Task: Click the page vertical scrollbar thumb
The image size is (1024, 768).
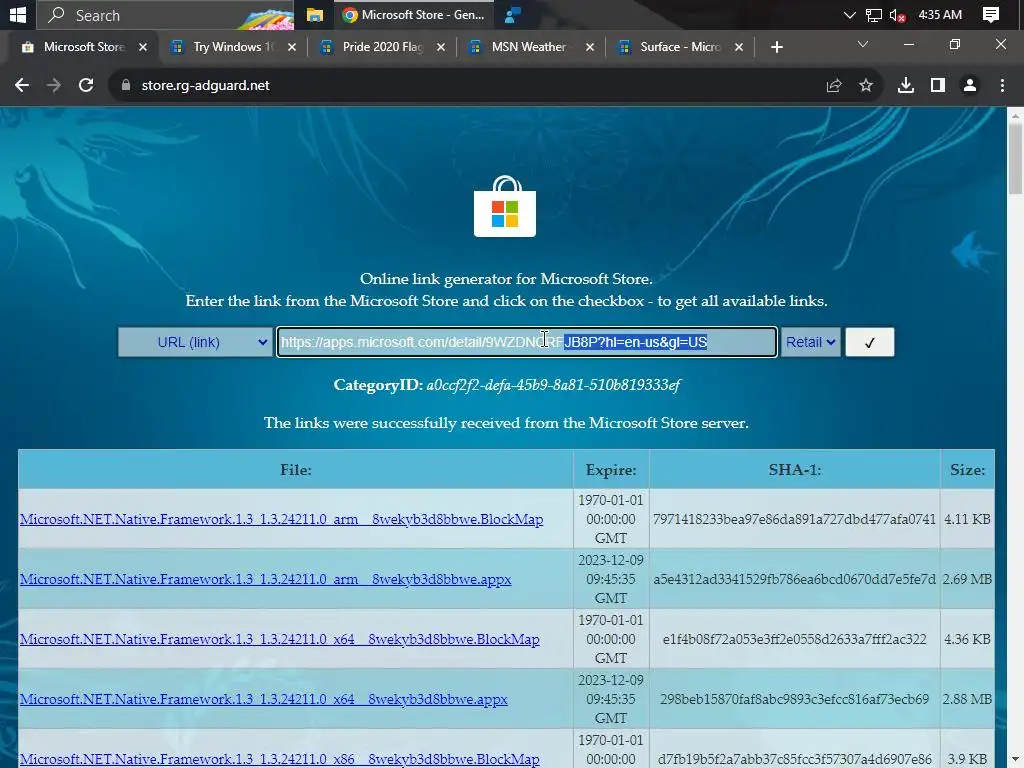Action: 1015,159
